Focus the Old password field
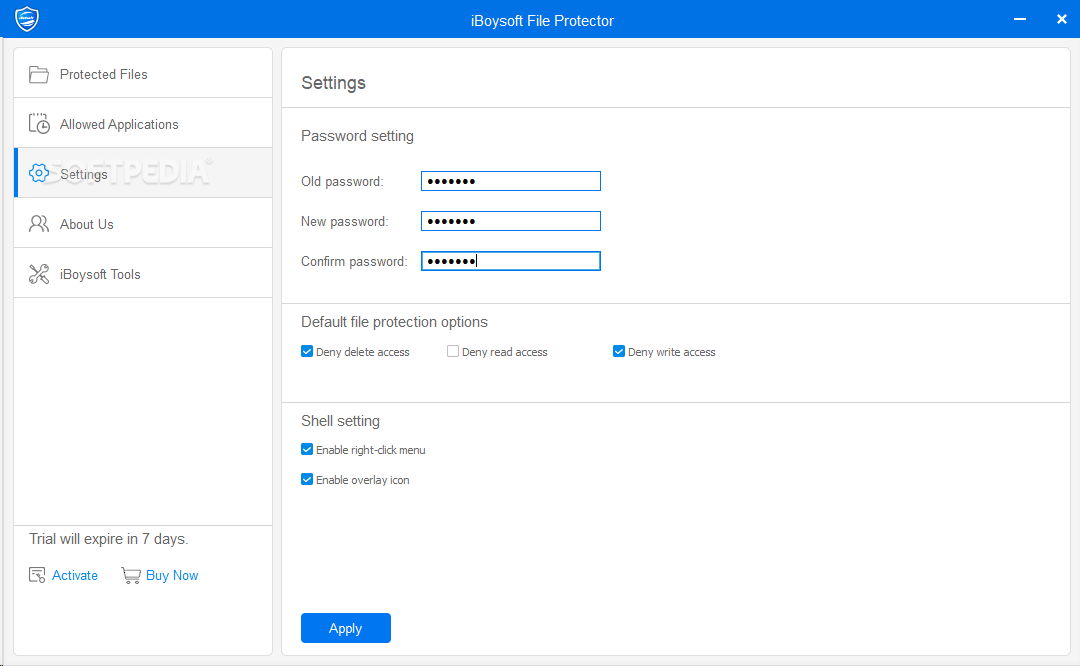The height and width of the screenshot is (666, 1080). [x=510, y=181]
